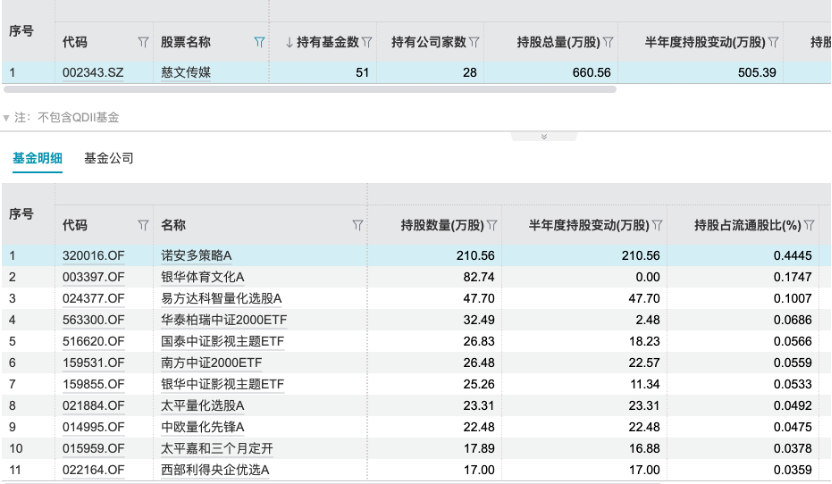Open active filter on 股票名称 column
Image resolution: width=832 pixels, height=484 pixels.
pos(259,42)
